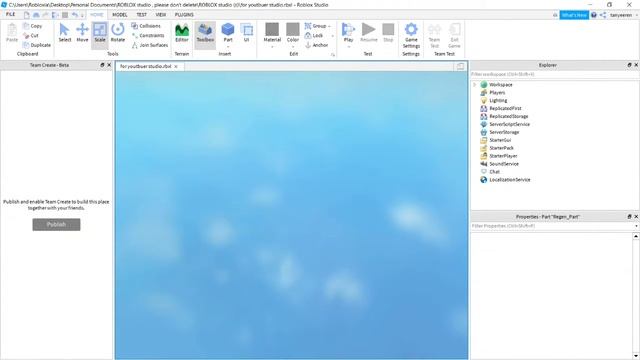Screen dimensions: 640x360
Task: Open the Color picker
Action: coord(293,33)
